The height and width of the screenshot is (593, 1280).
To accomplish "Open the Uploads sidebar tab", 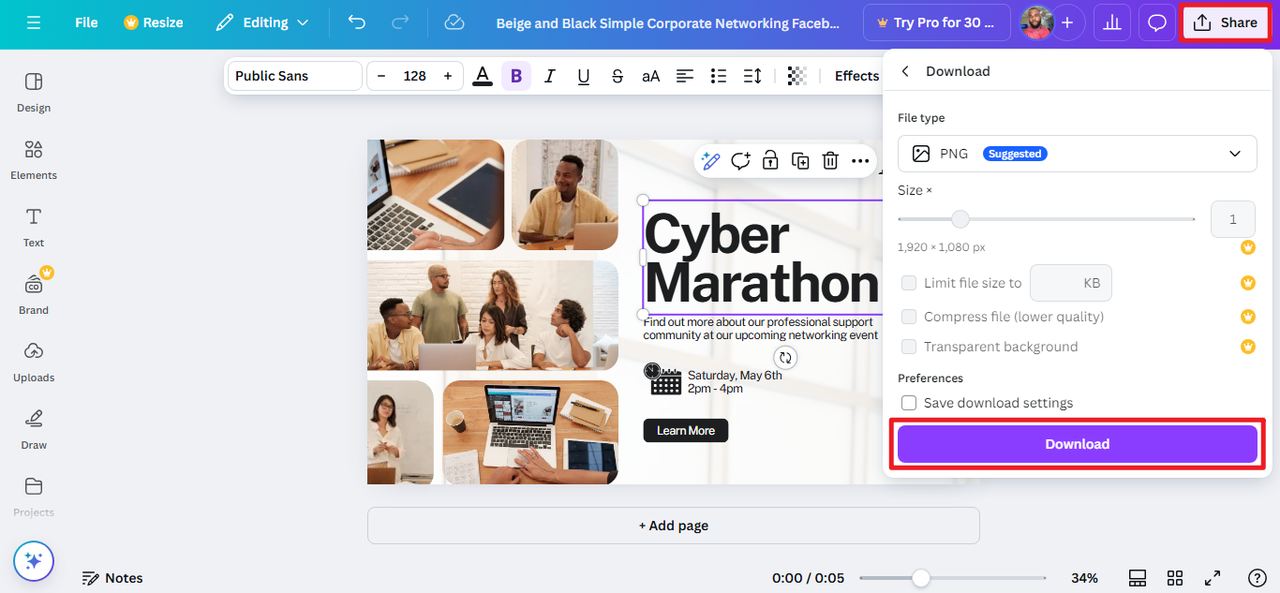I will pyautogui.click(x=34, y=362).
